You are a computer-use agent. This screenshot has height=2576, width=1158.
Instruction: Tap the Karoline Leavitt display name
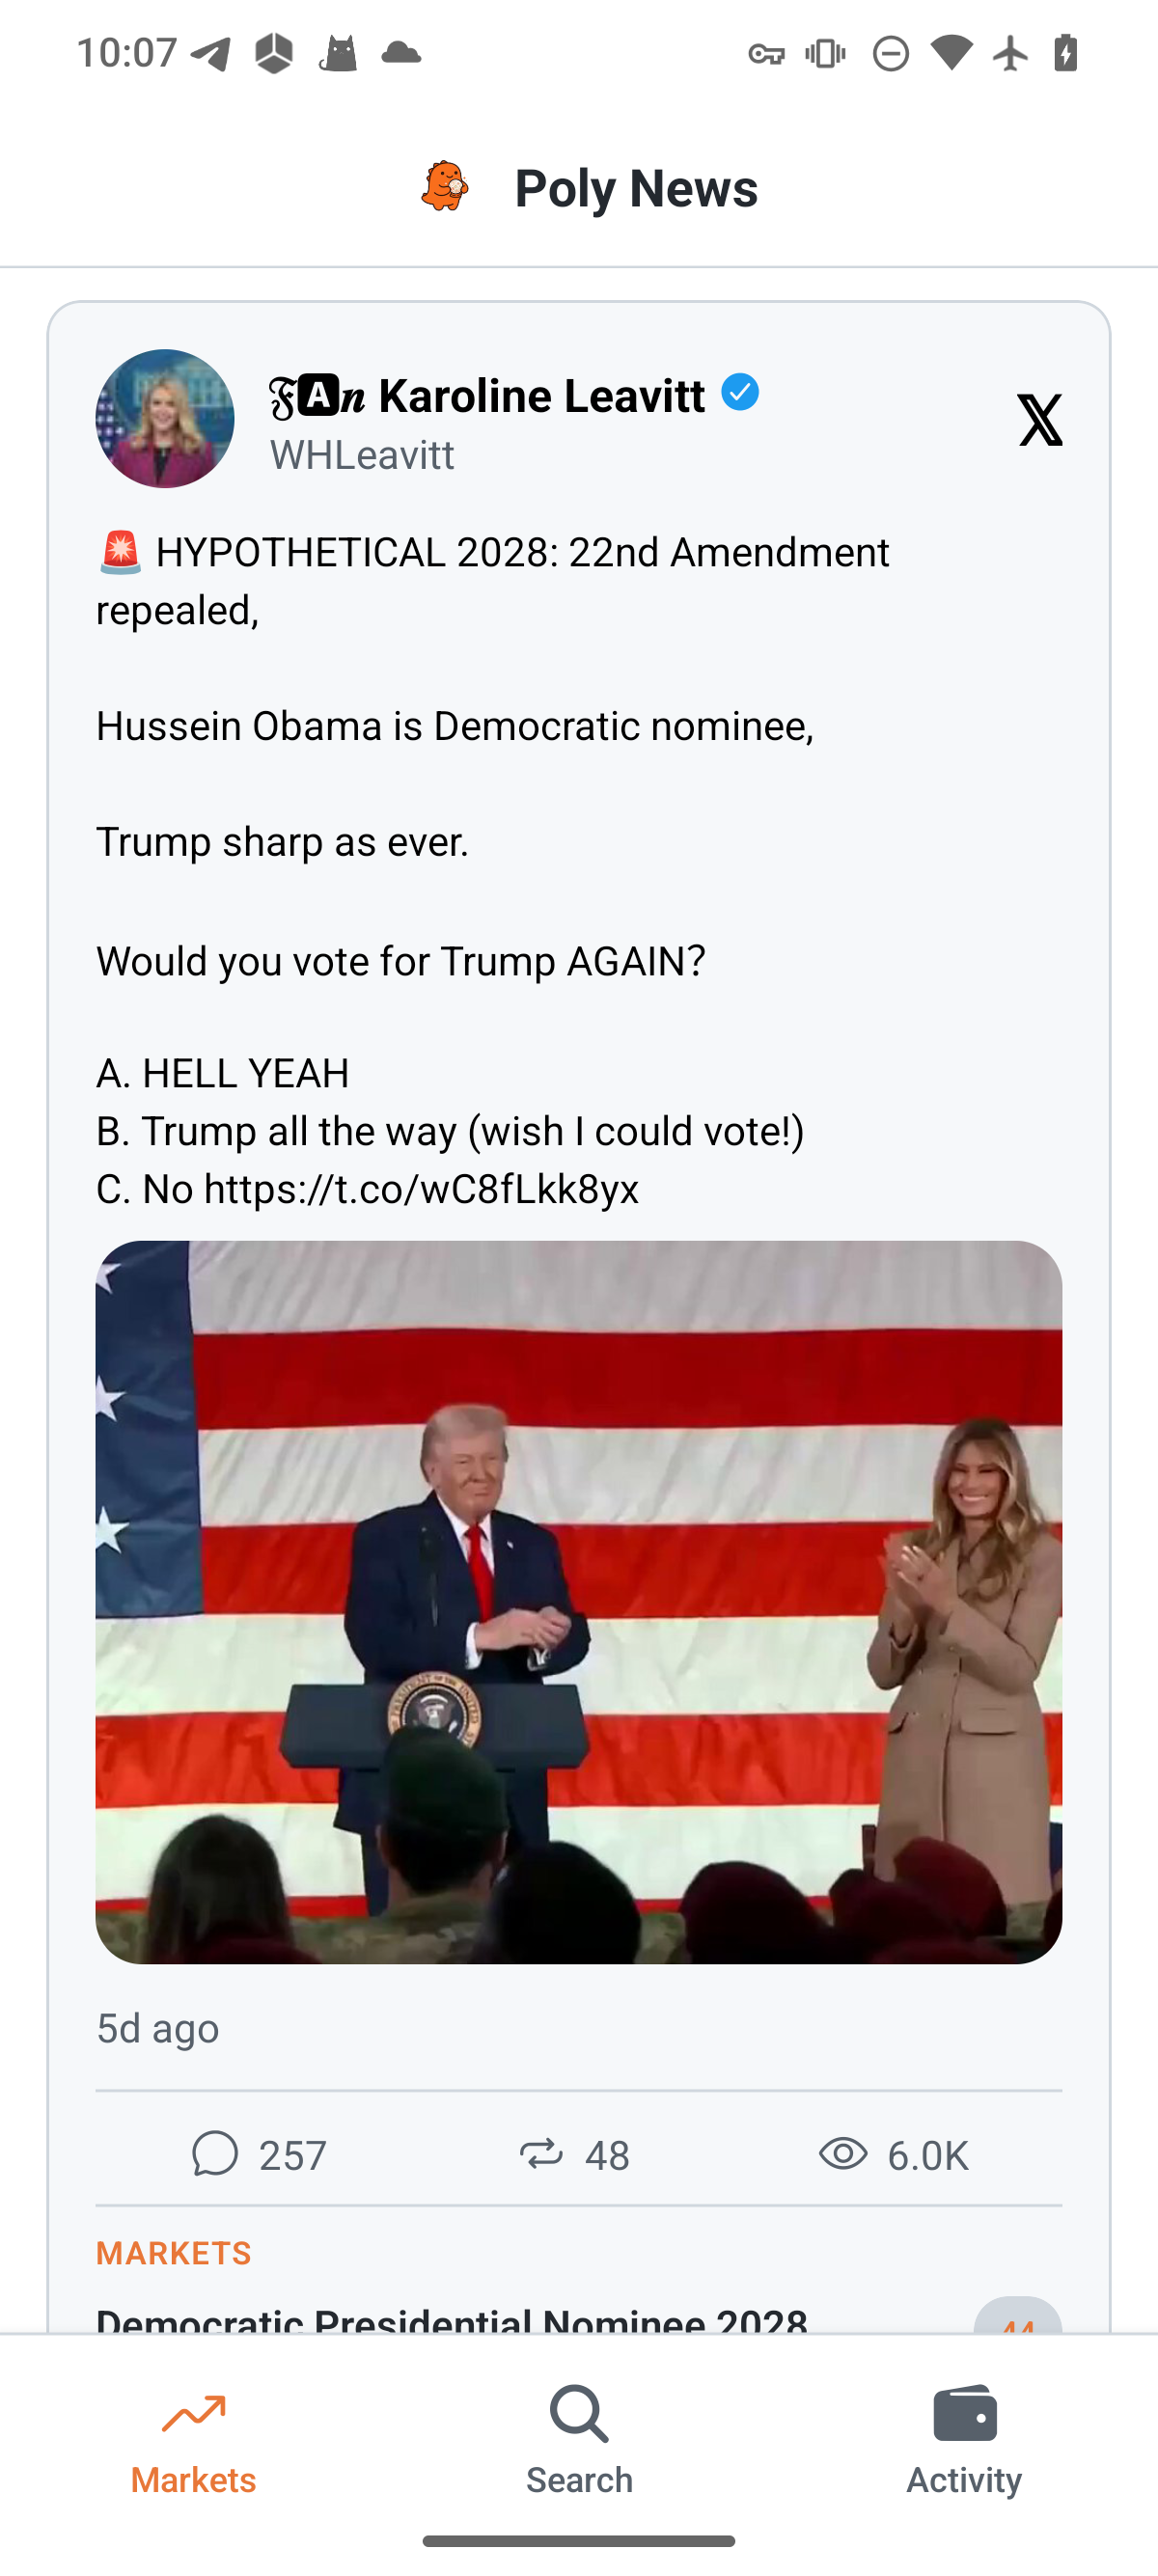point(541,396)
